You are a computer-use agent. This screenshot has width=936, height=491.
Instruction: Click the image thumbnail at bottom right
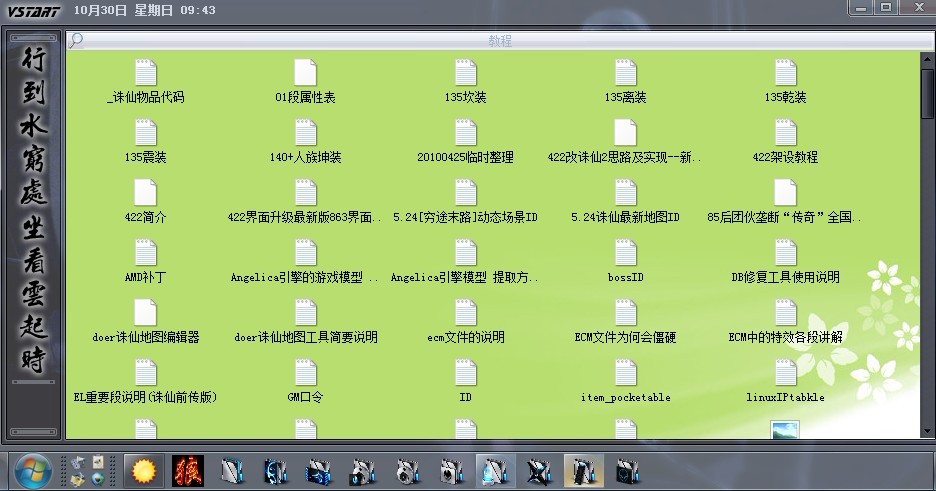(x=785, y=430)
